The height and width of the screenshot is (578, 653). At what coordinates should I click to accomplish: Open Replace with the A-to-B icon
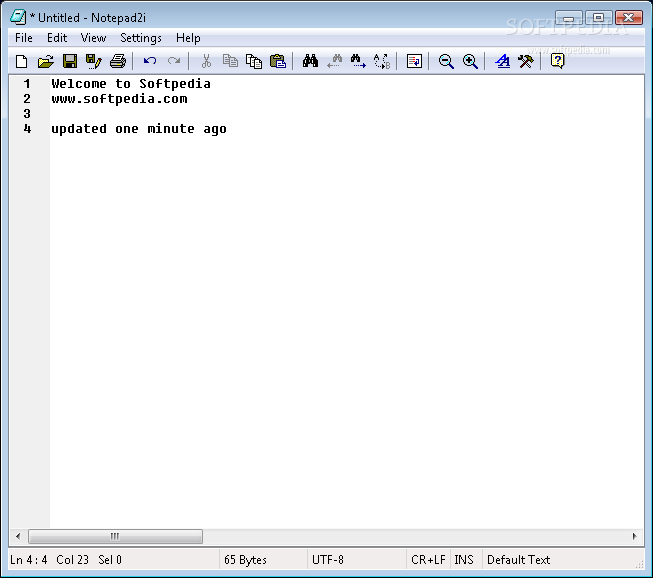[382, 62]
